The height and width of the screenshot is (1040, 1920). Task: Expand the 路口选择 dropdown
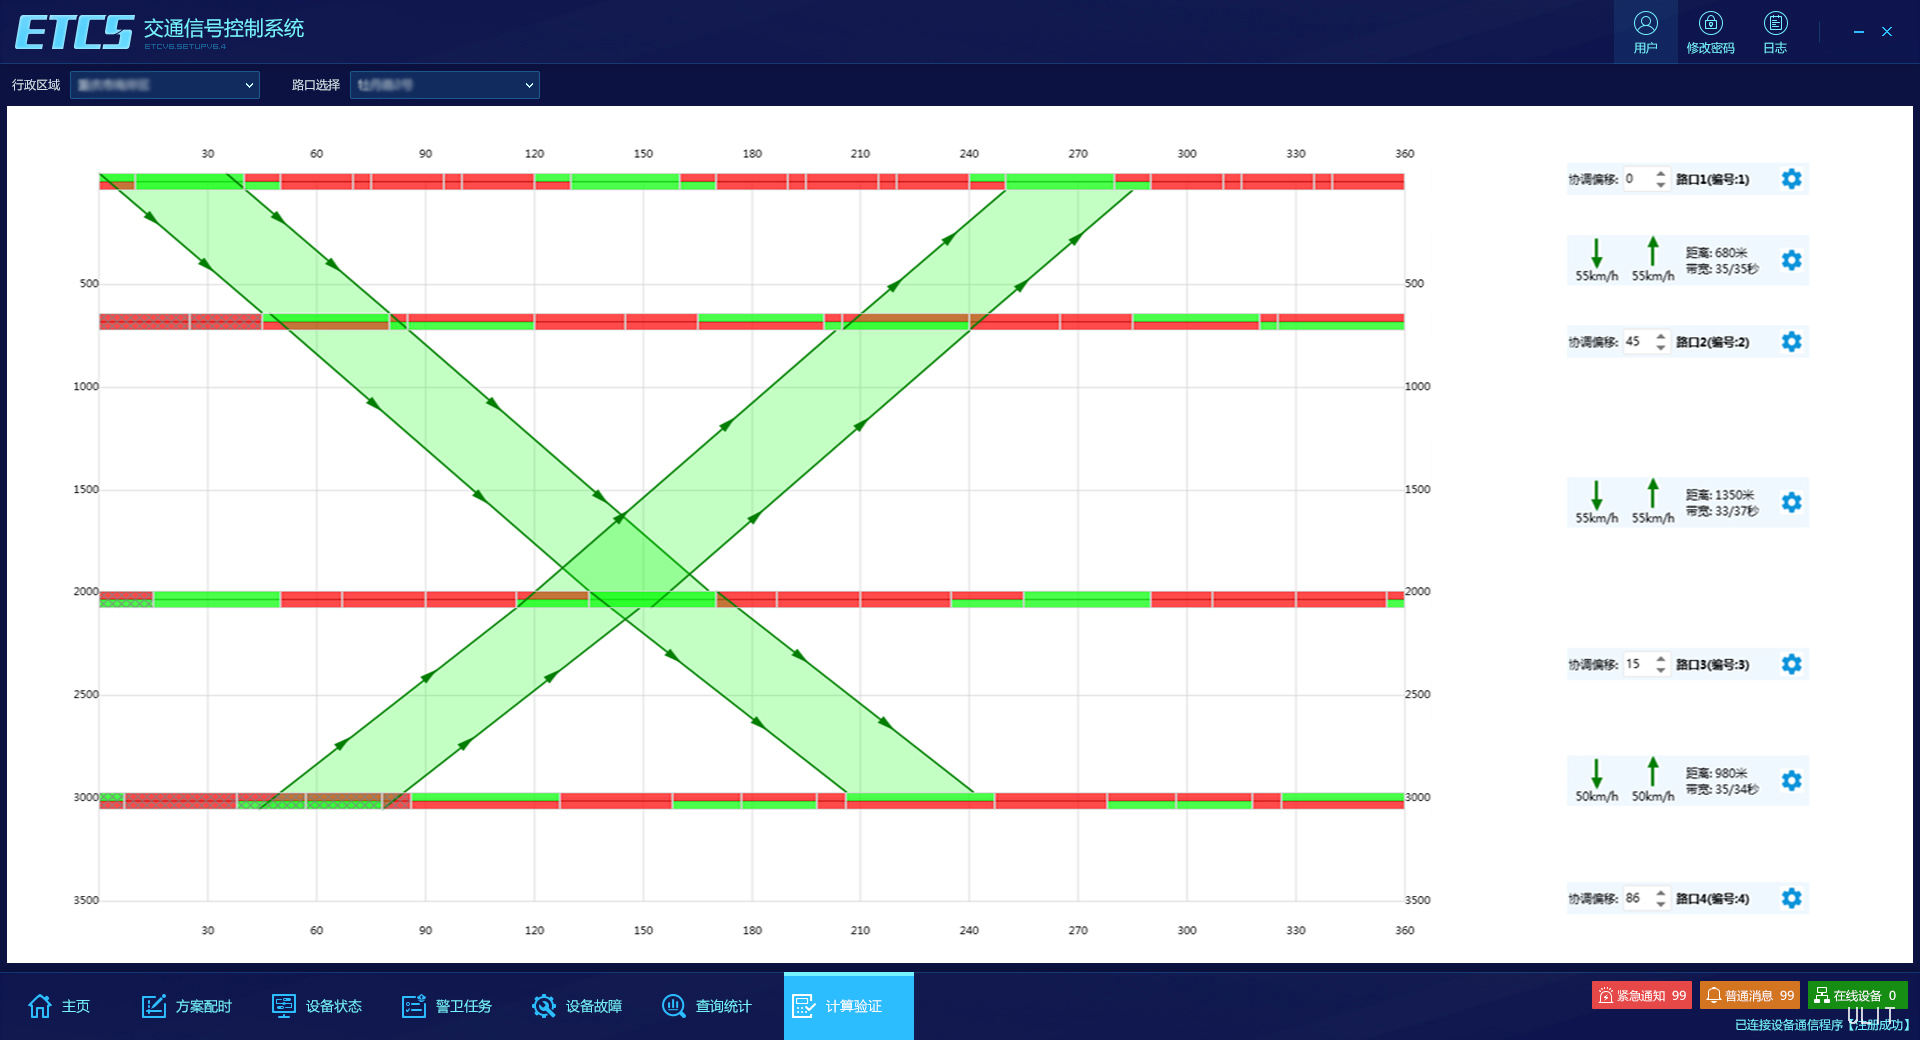coord(445,85)
